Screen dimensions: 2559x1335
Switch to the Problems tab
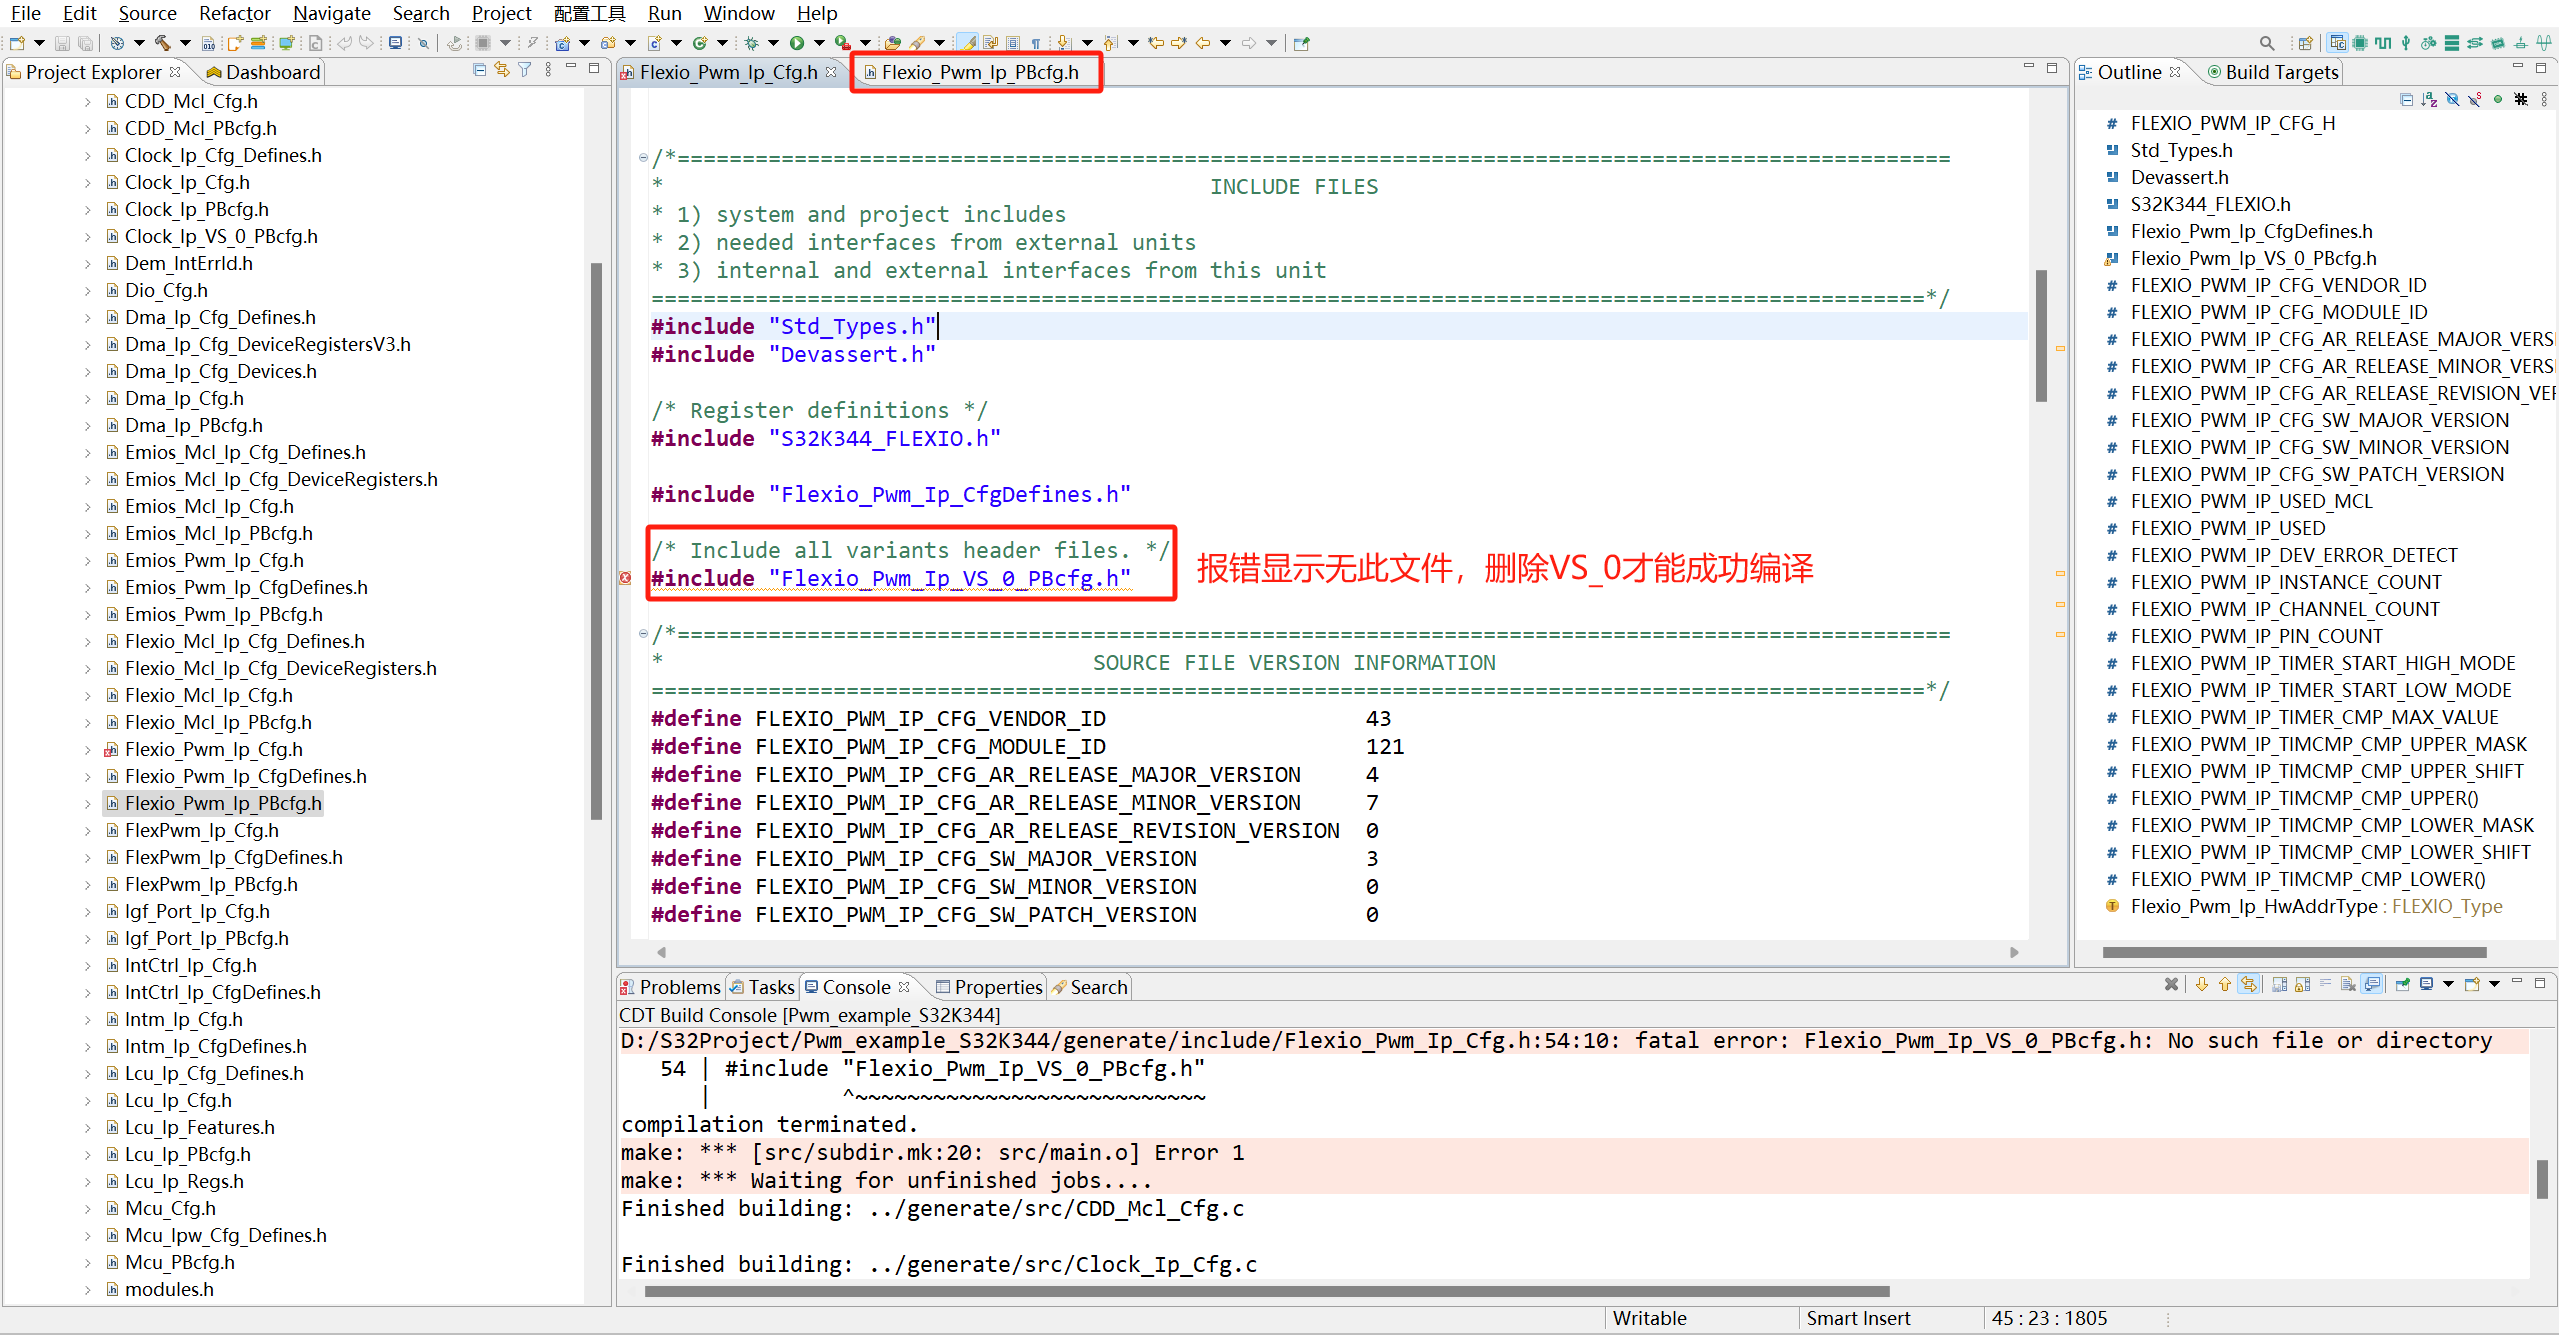click(x=678, y=987)
